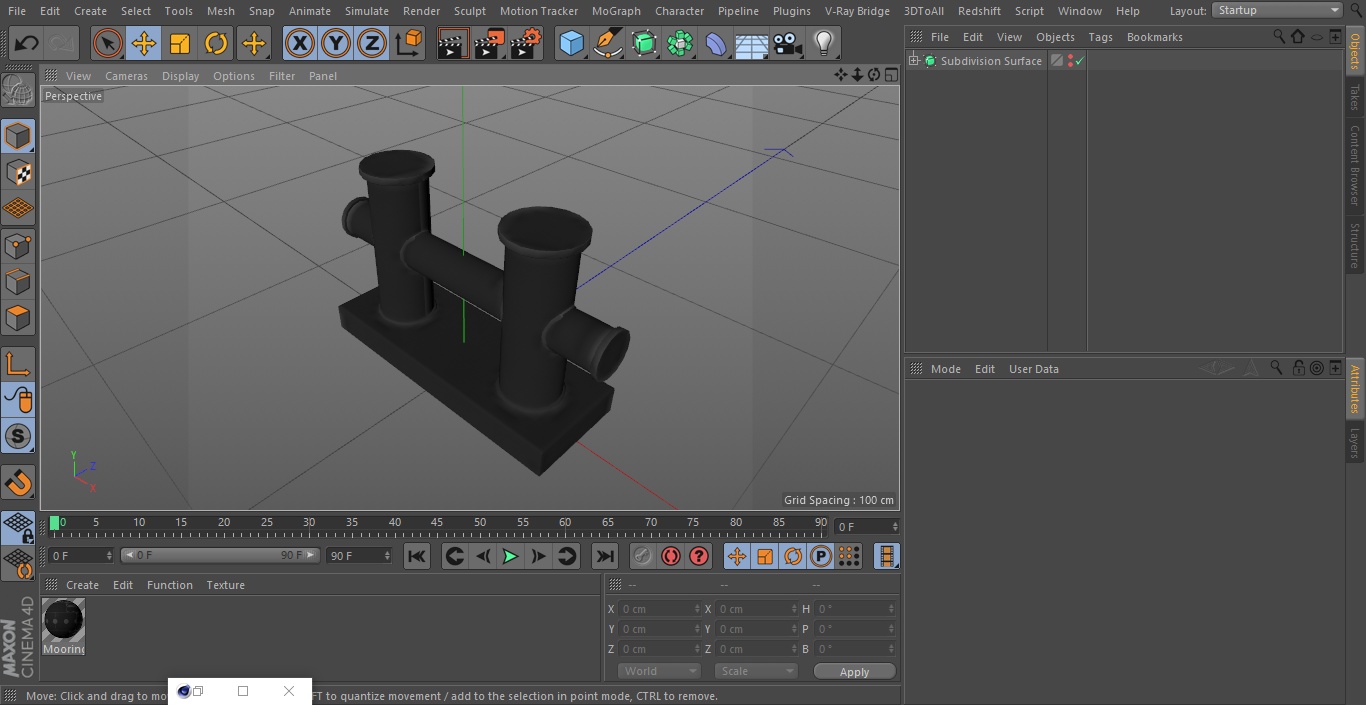Add a Light object
The height and width of the screenshot is (705, 1366).
click(x=824, y=44)
